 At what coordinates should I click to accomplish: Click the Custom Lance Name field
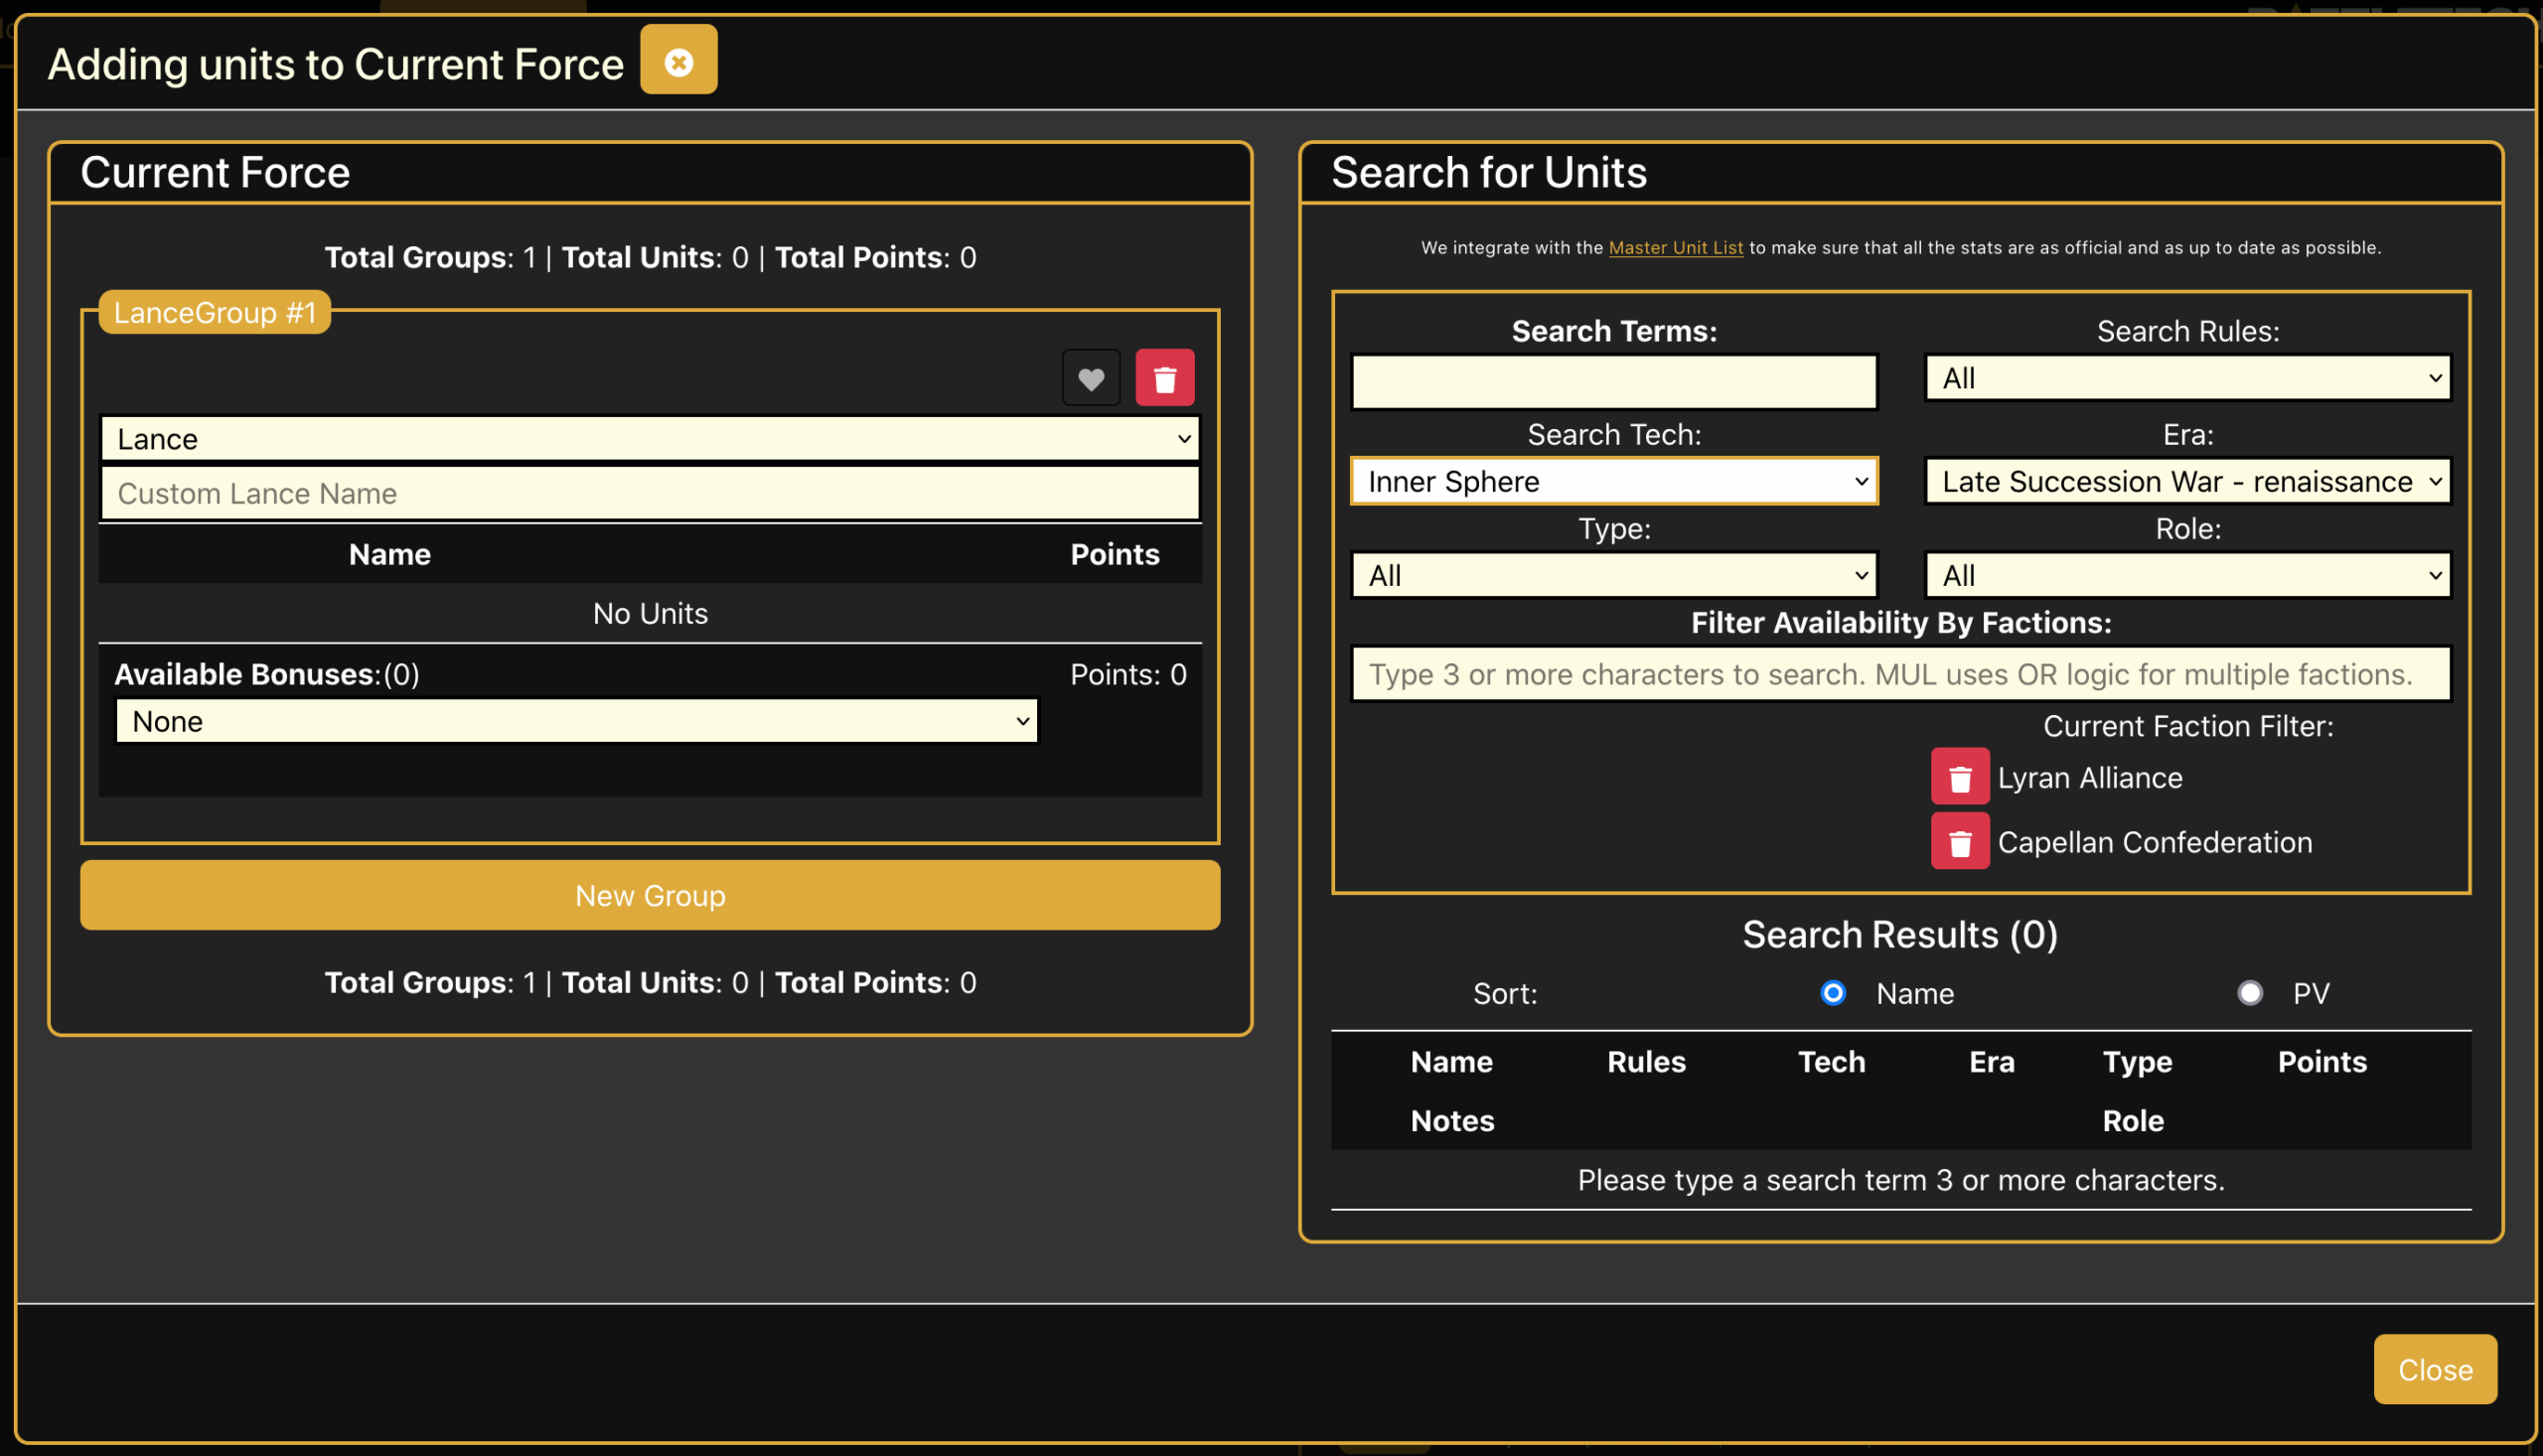click(x=650, y=494)
